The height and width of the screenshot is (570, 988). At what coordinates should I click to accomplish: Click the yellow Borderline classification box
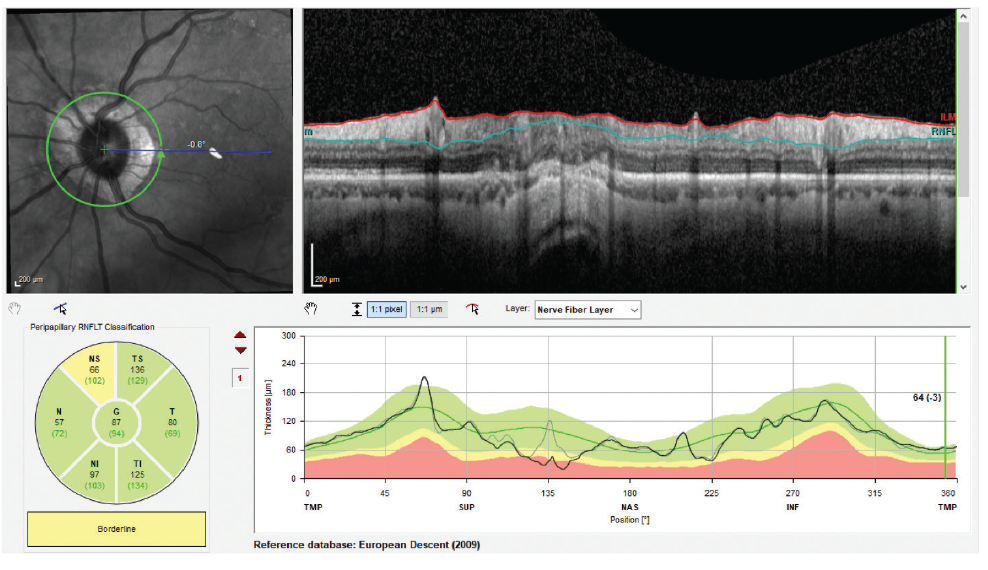[117, 529]
